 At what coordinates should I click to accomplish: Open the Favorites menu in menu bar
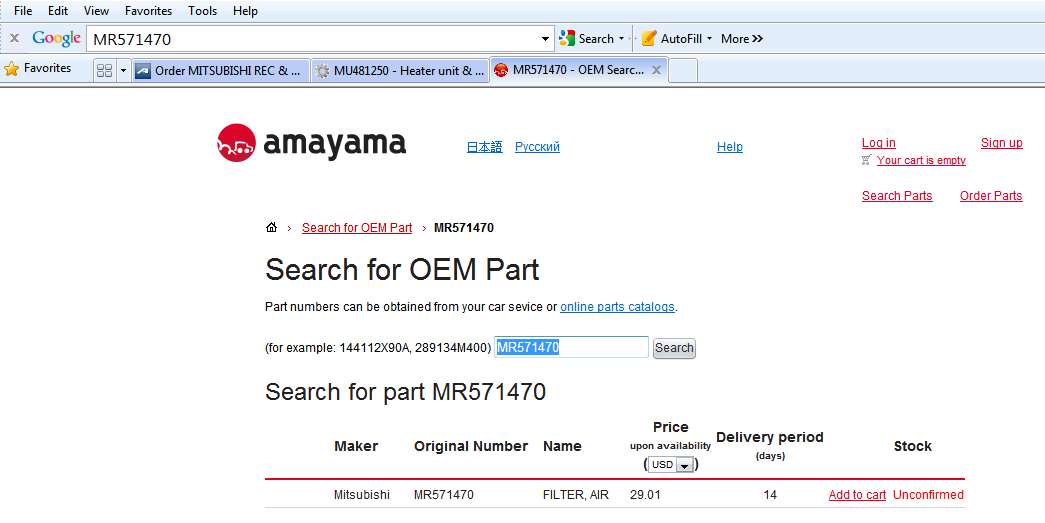(x=148, y=11)
